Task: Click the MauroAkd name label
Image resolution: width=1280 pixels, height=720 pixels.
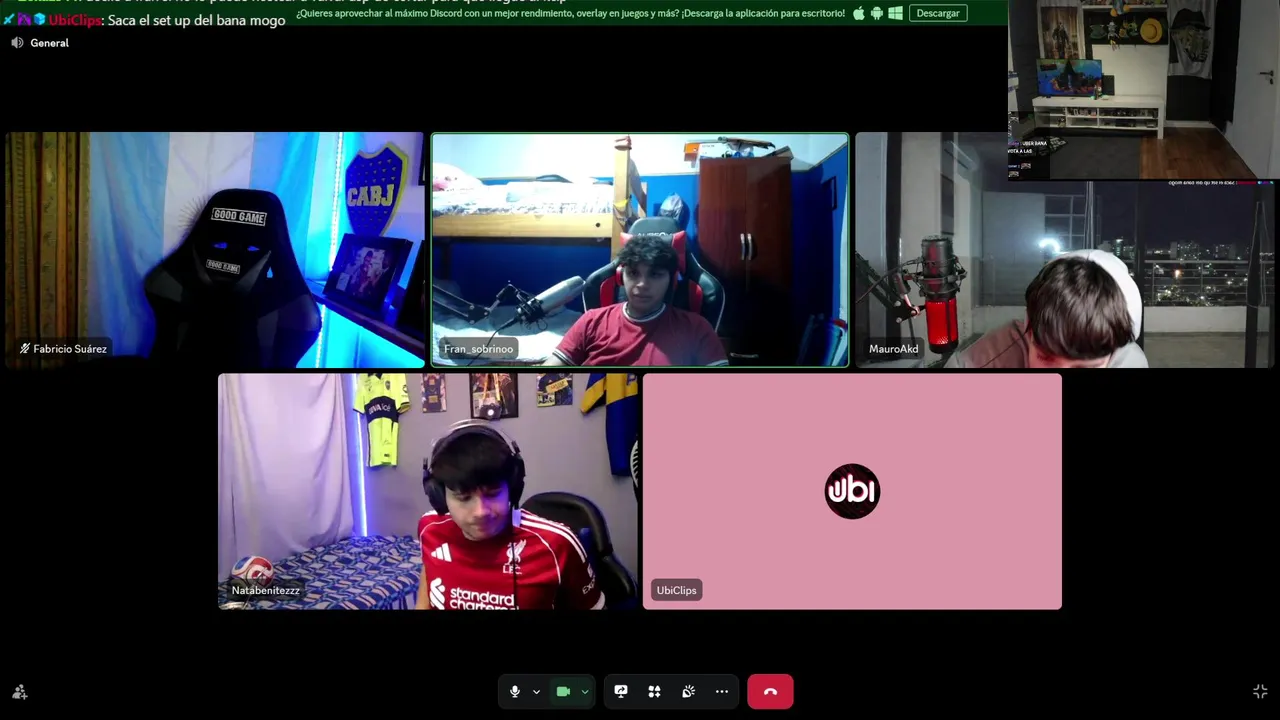Action: 893,349
